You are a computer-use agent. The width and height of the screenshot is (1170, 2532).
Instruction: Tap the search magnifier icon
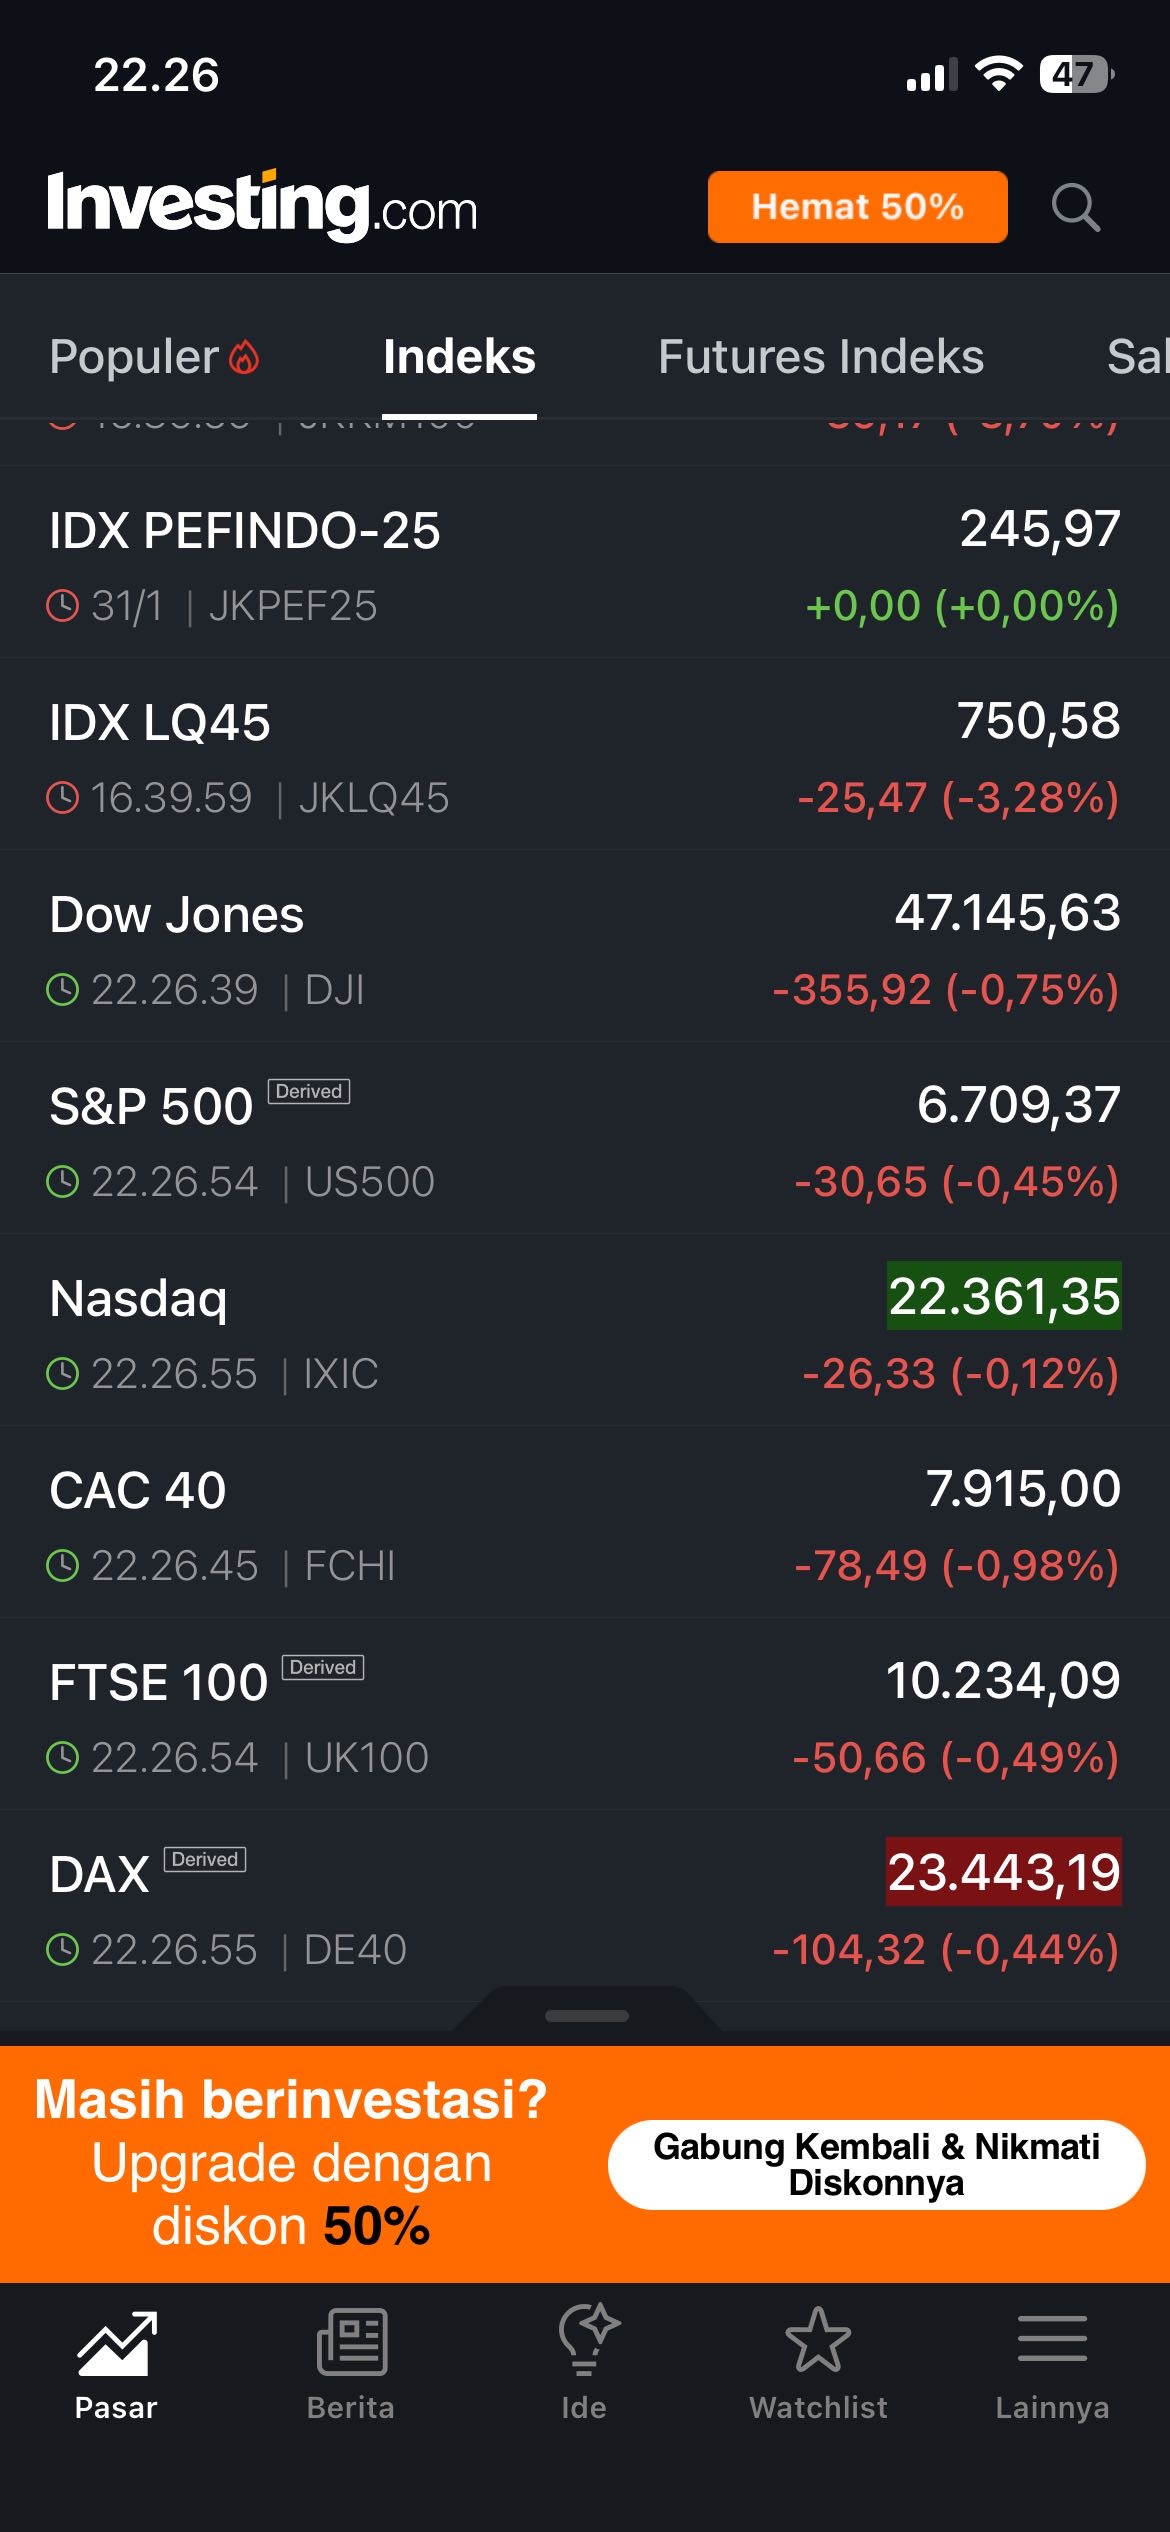1075,208
